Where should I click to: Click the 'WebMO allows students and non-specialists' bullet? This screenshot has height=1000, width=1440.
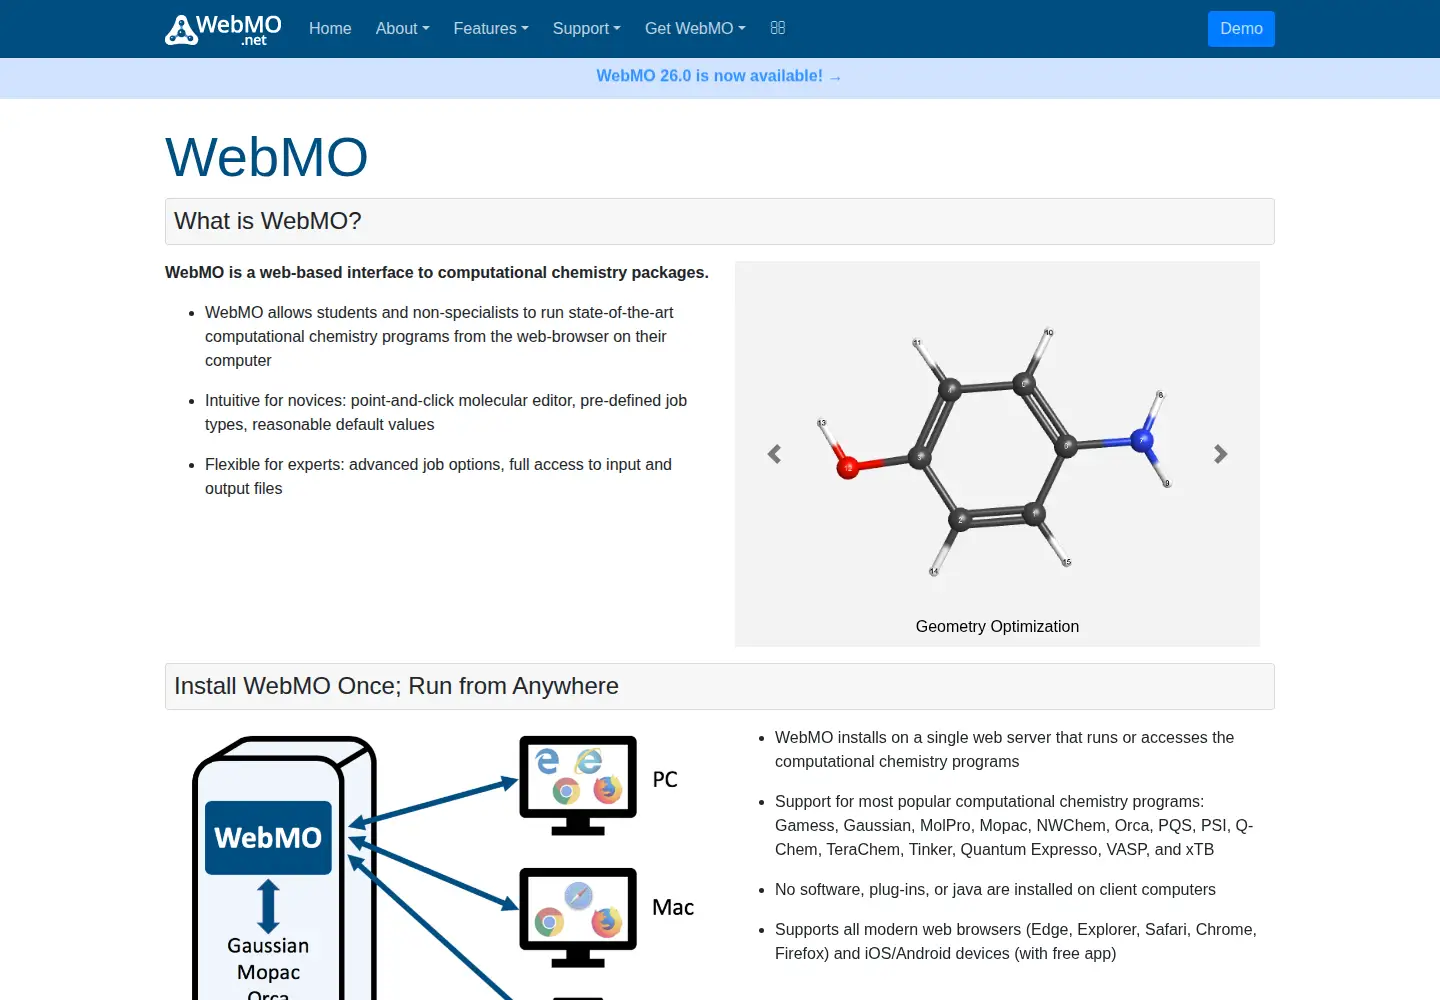(x=439, y=336)
